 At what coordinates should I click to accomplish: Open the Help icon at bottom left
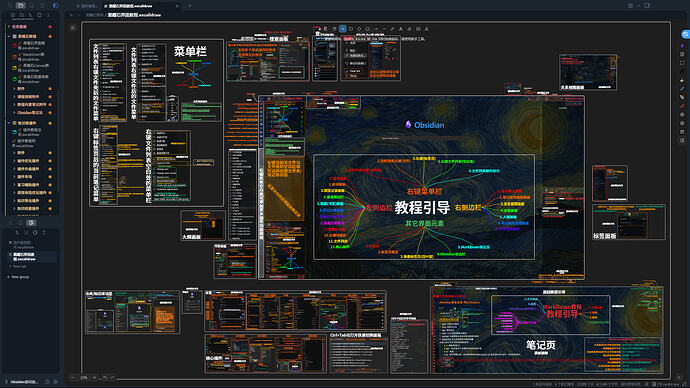click(47, 382)
